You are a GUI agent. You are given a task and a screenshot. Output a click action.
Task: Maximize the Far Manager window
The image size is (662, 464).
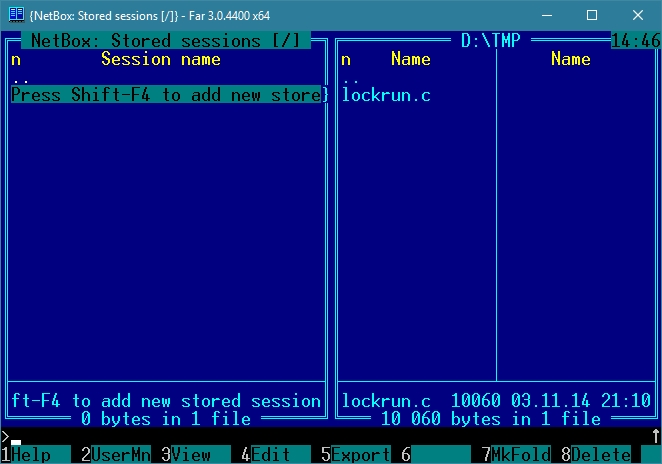point(592,15)
